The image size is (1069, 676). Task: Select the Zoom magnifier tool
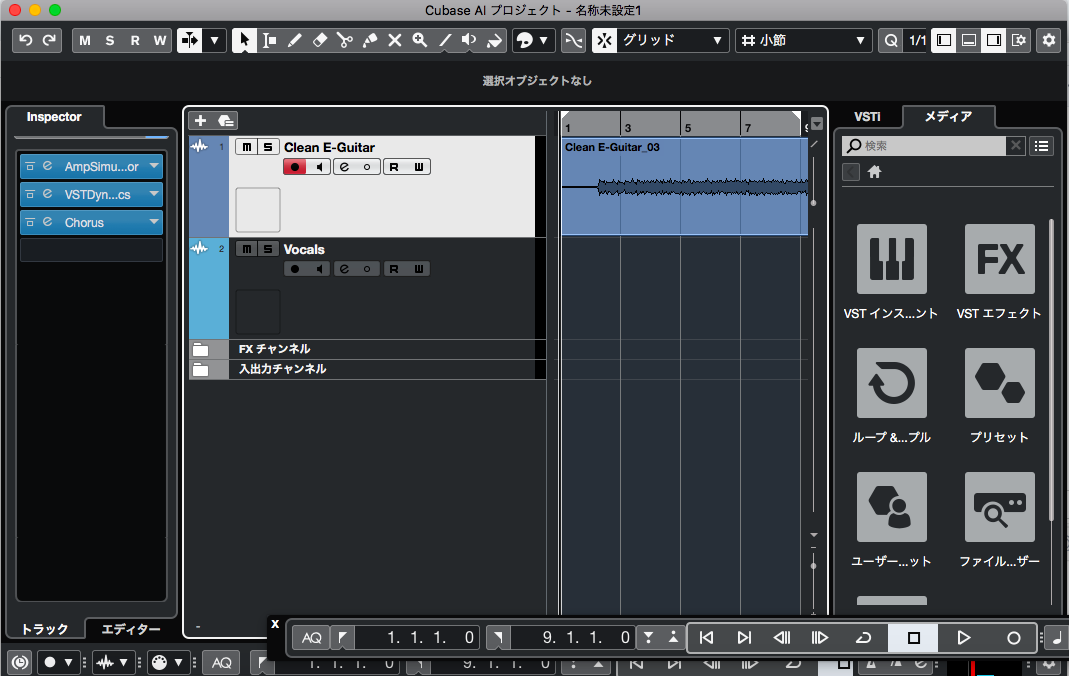419,40
